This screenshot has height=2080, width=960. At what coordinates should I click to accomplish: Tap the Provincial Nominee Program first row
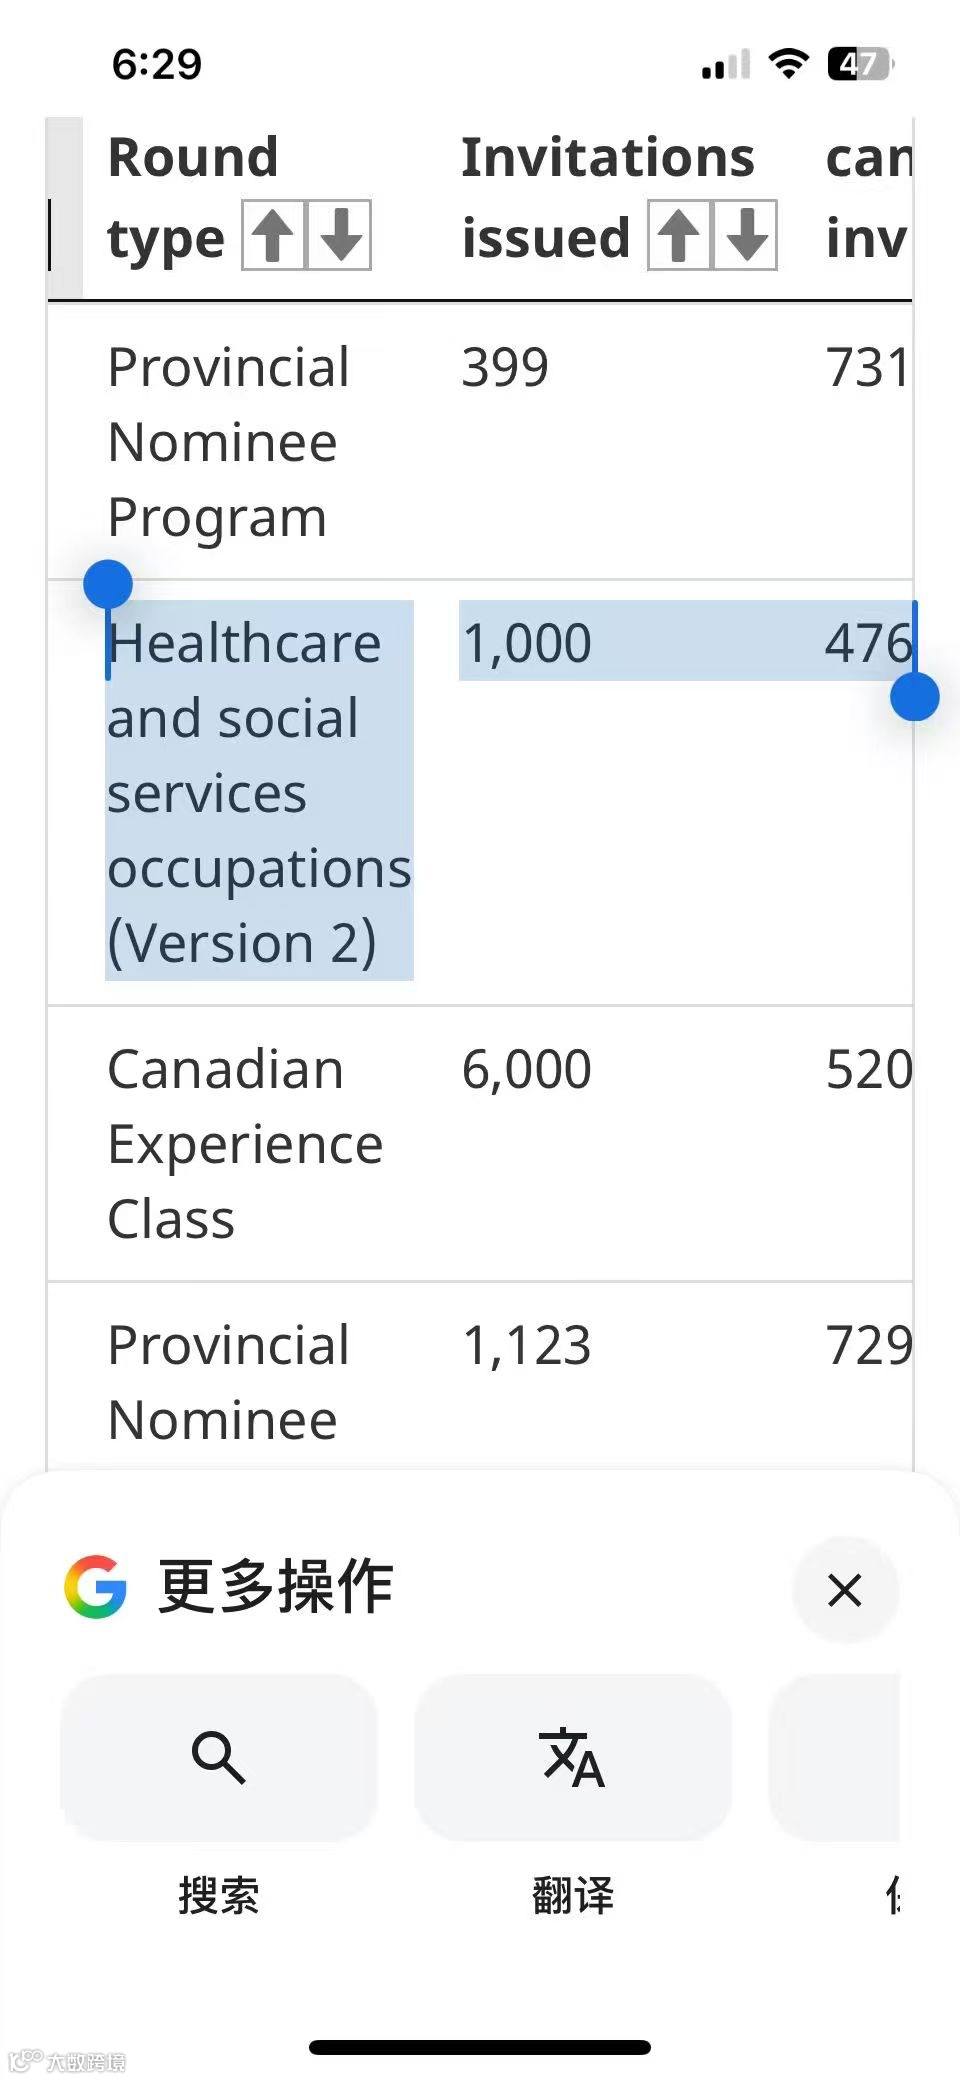[480, 441]
